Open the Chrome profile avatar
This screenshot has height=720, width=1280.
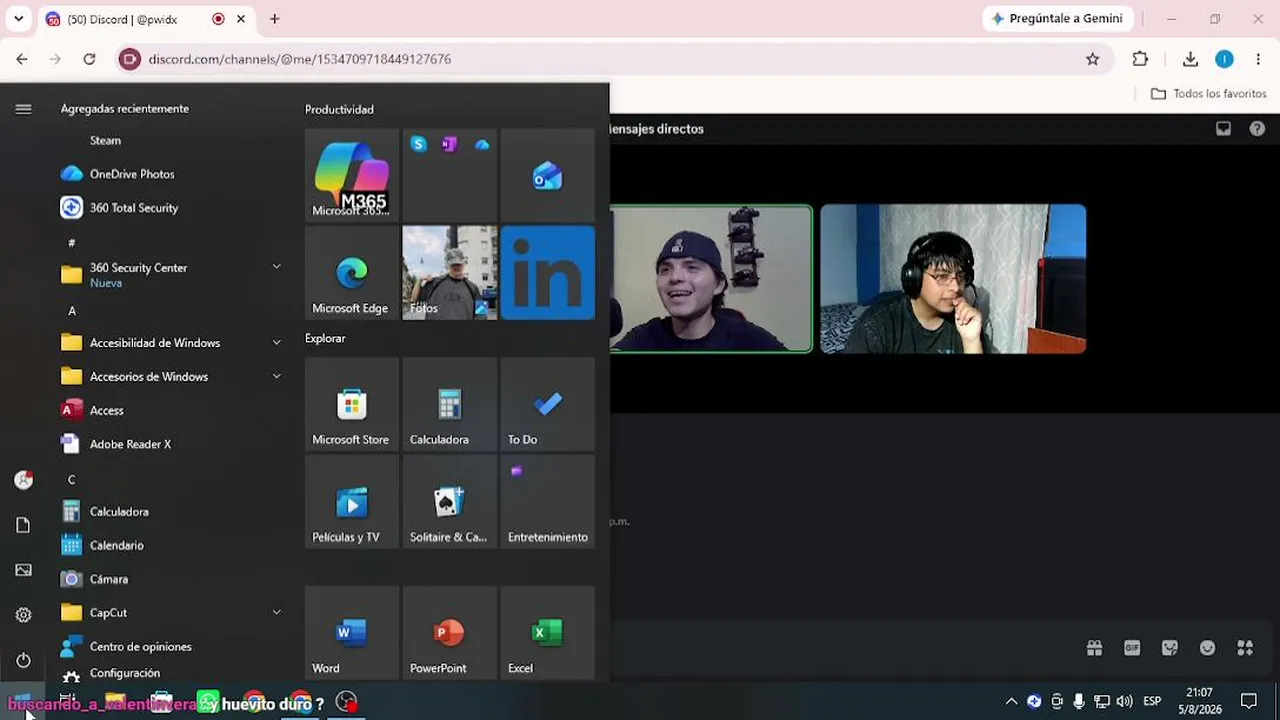1224,59
